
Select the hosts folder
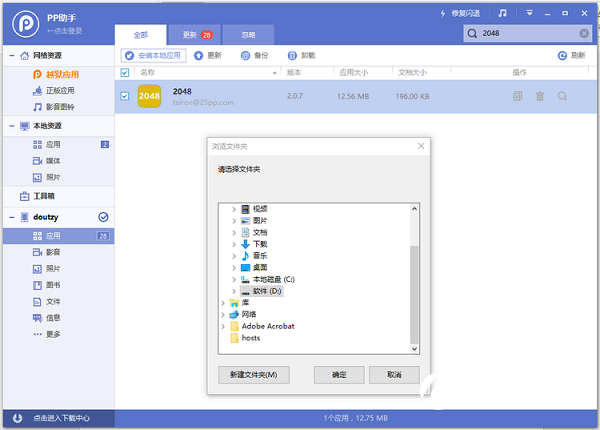coord(245,338)
